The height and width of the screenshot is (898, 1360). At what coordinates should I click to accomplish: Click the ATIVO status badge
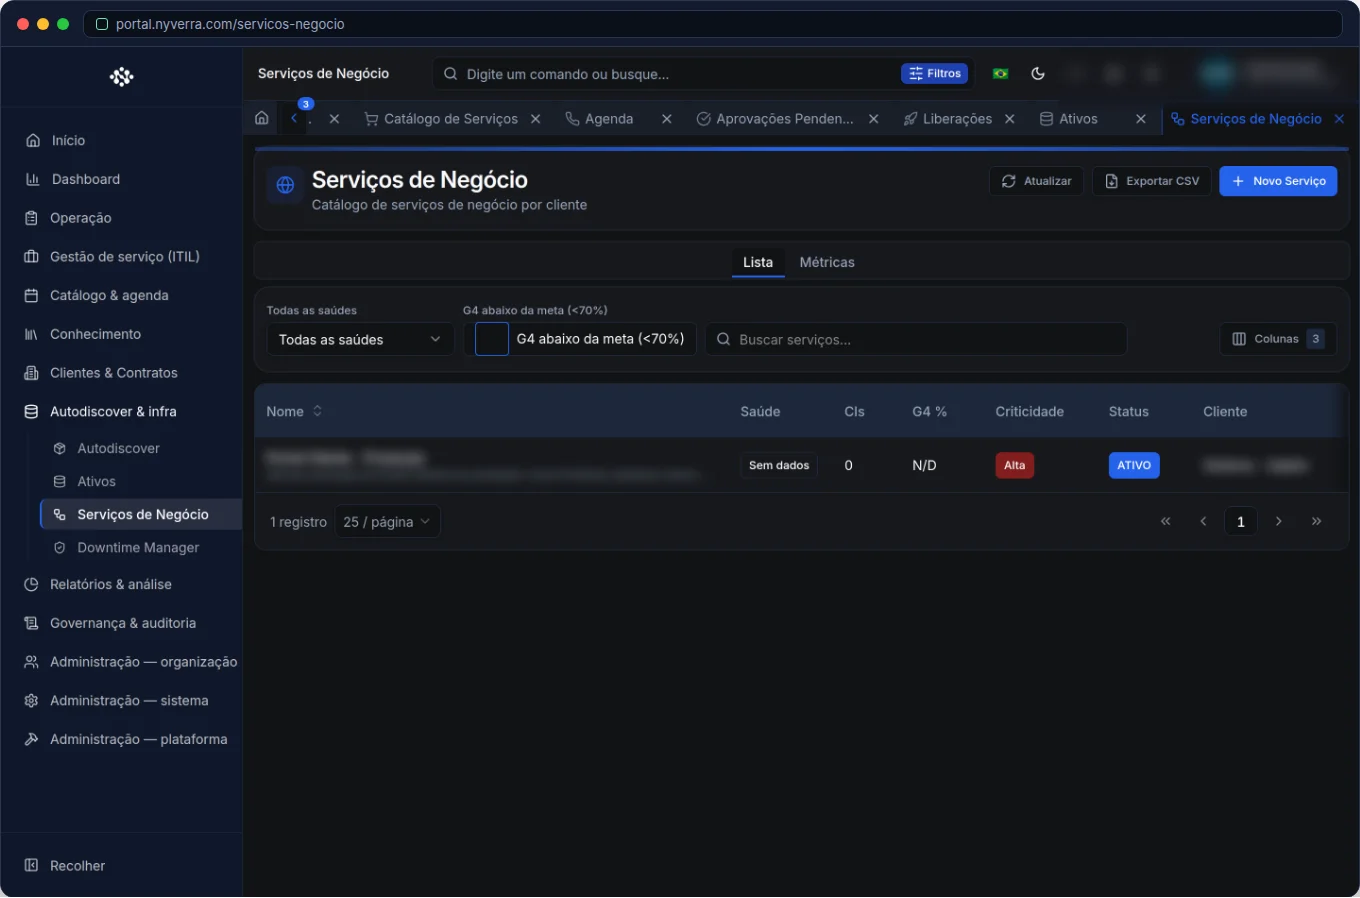click(x=1134, y=465)
